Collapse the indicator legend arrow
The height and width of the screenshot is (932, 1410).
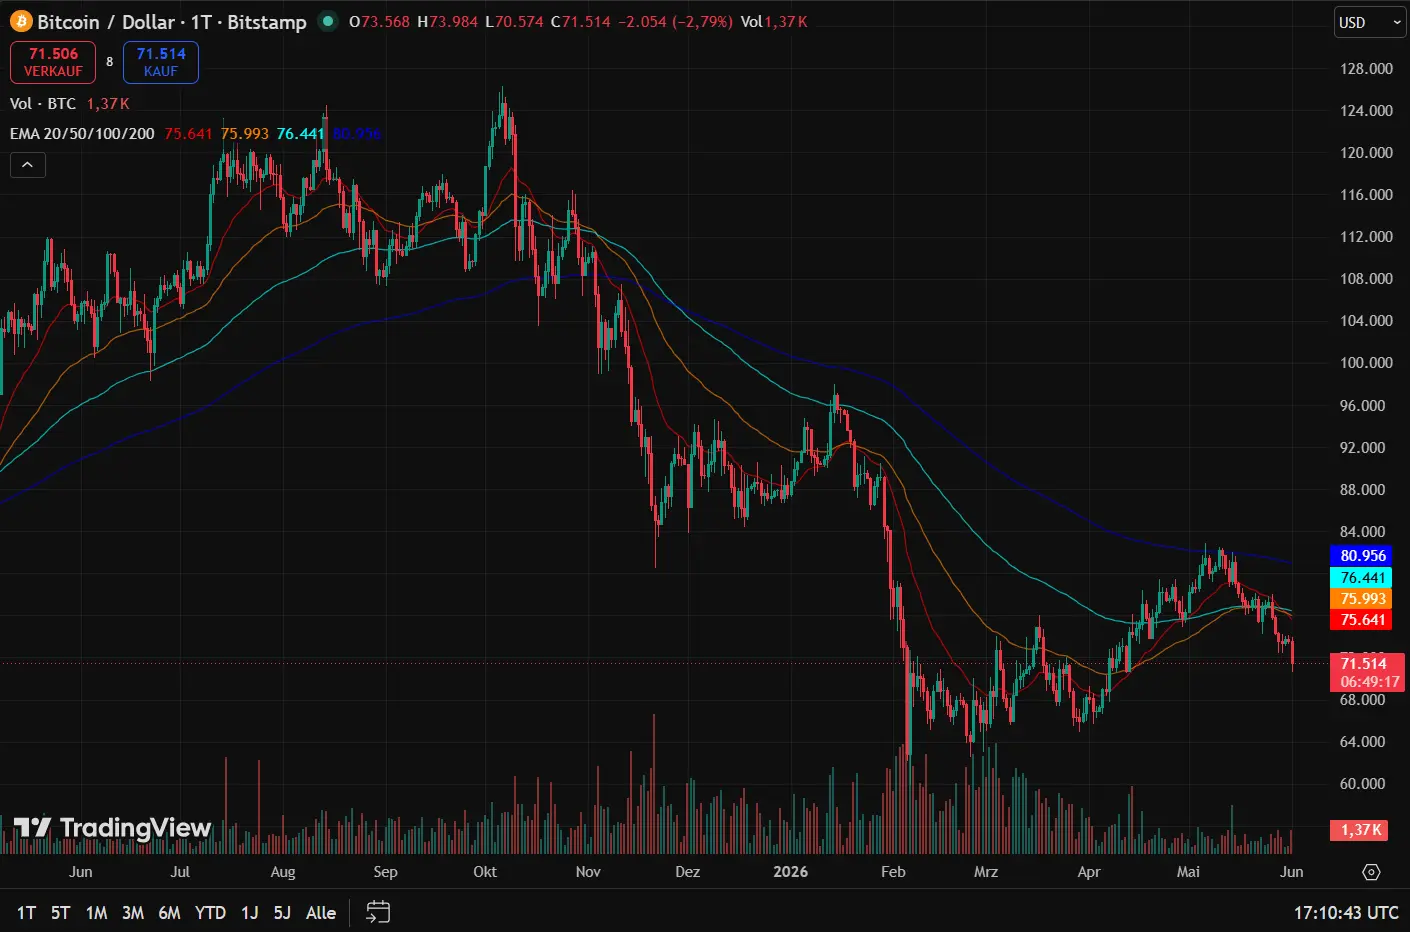click(x=28, y=165)
